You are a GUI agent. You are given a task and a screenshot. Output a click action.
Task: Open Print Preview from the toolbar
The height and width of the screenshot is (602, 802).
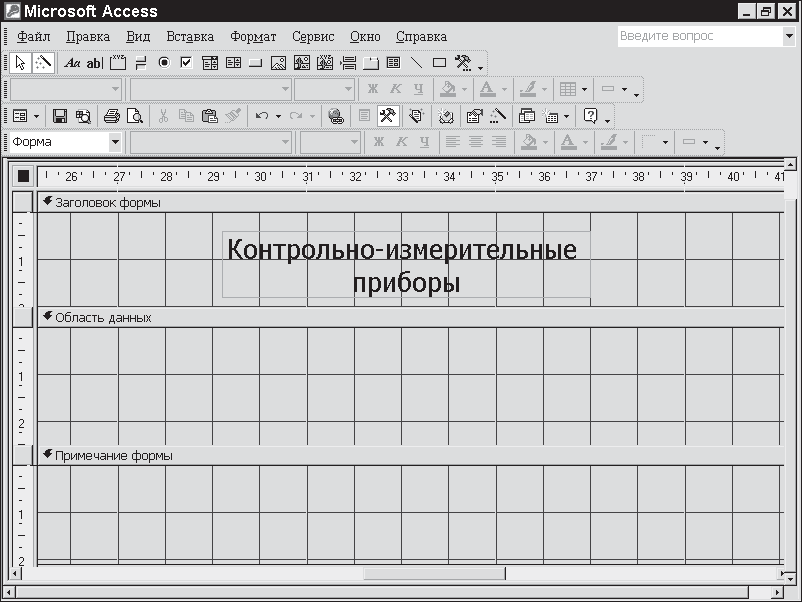pyautogui.click(x=134, y=116)
